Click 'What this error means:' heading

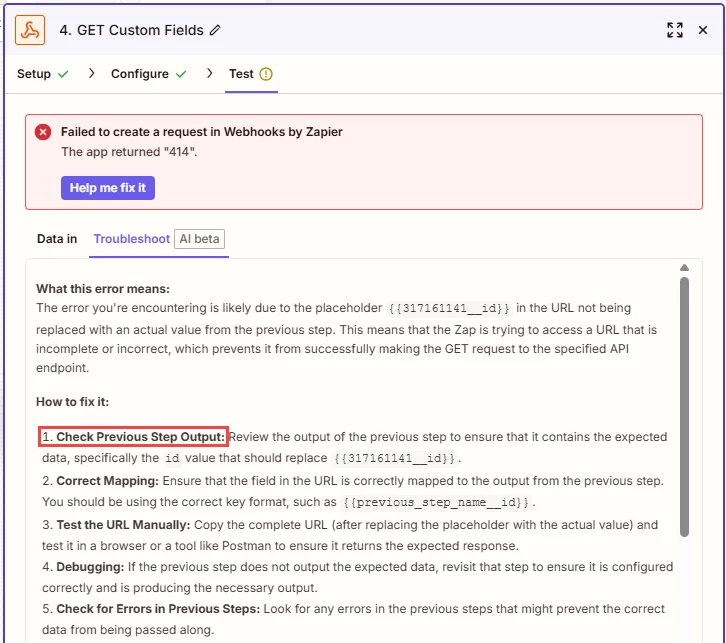(103, 289)
